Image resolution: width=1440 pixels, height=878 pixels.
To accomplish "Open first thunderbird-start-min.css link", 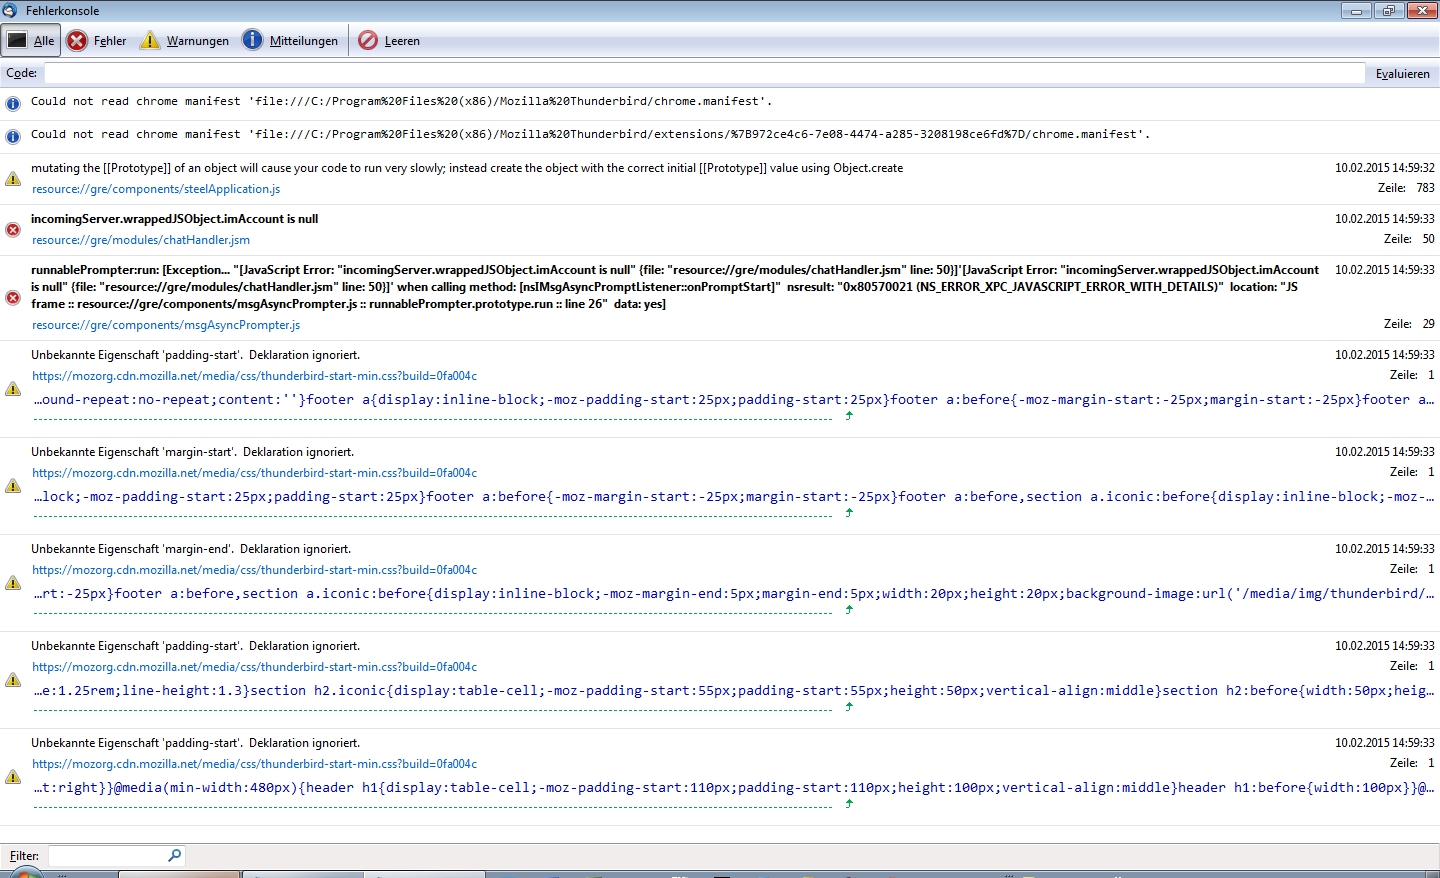I will click(x=254, y=376).
